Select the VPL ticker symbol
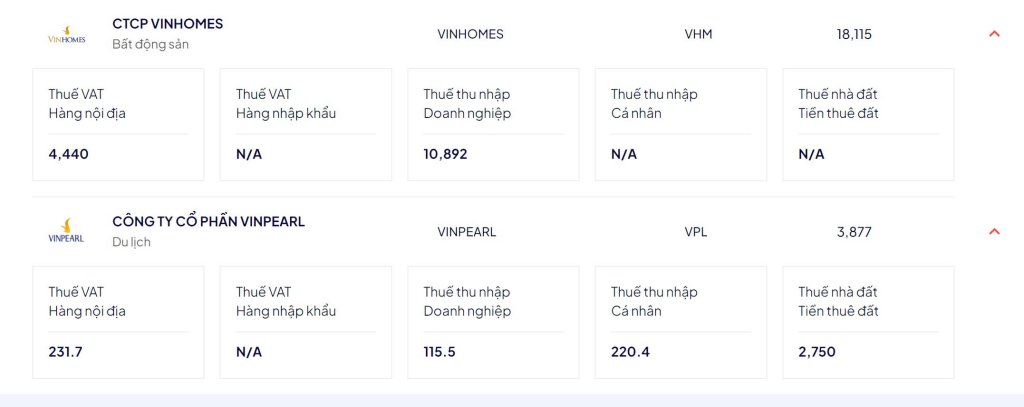 tap(696, 232)
